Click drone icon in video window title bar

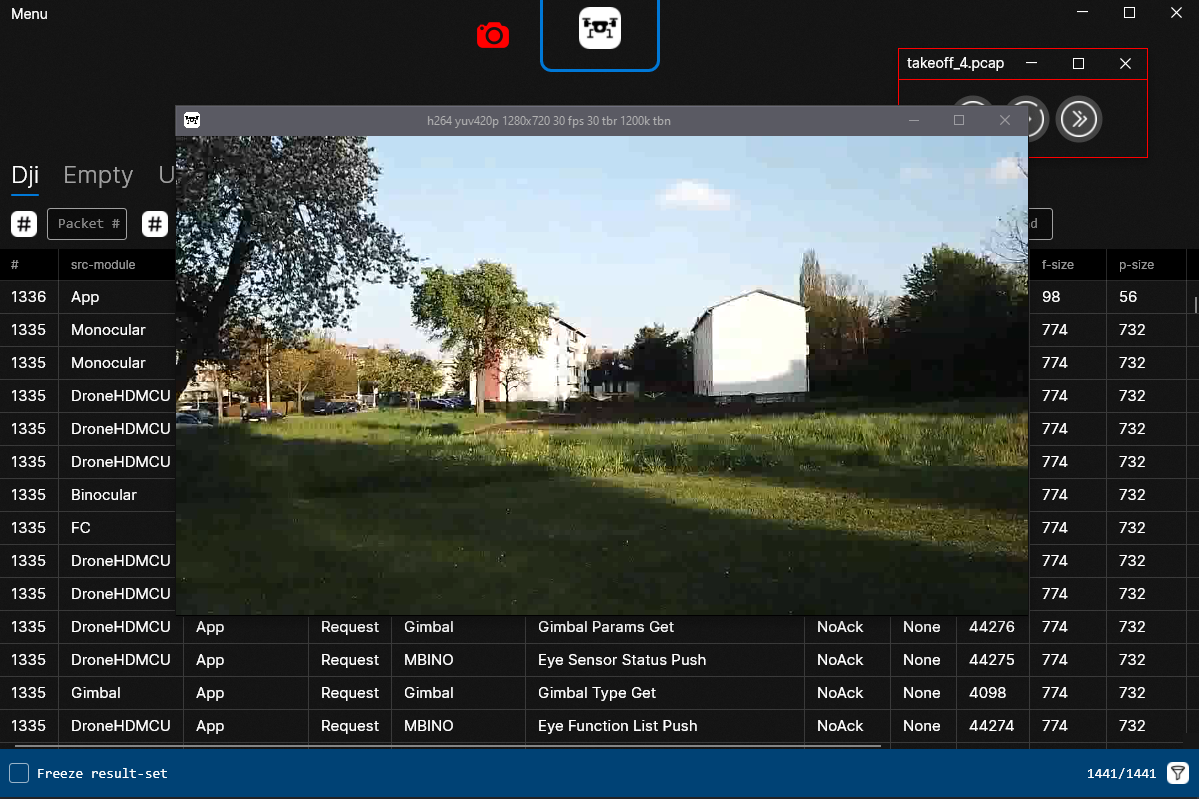[x=192, y=120]
